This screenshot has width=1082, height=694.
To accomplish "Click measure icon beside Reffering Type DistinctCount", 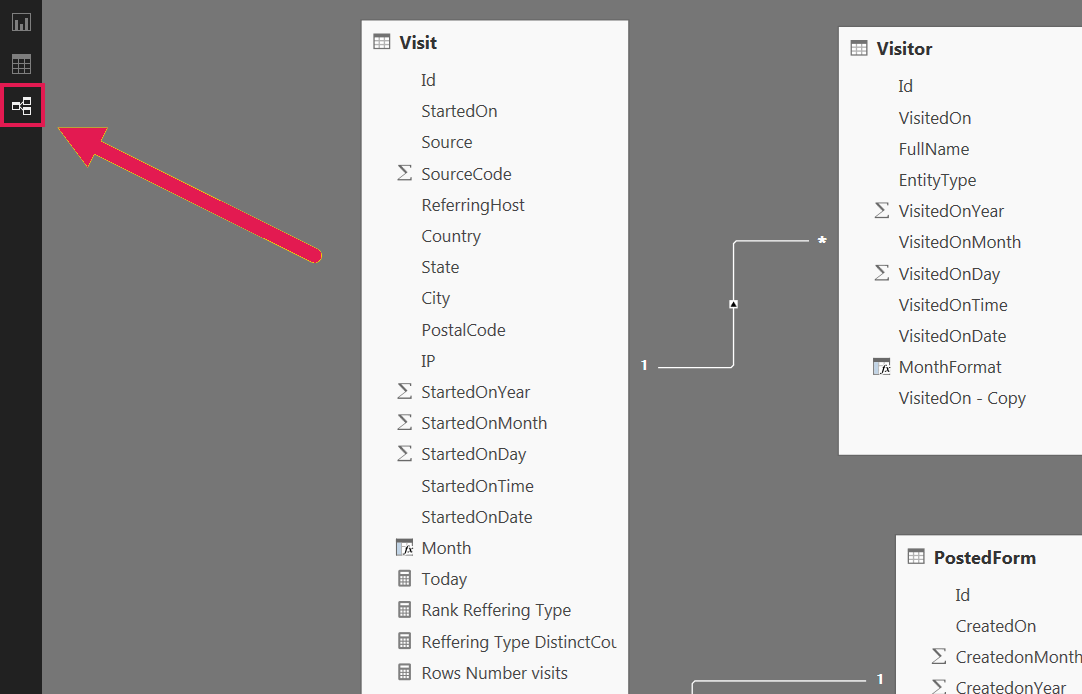I will coord(404,641).
